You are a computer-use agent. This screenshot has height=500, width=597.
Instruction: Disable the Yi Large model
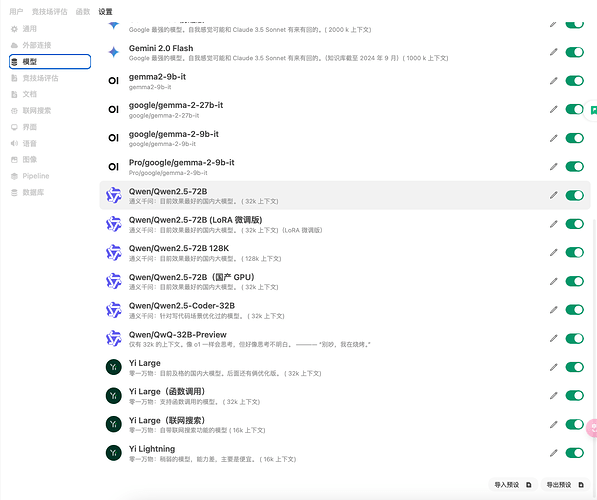click(575, 367)
